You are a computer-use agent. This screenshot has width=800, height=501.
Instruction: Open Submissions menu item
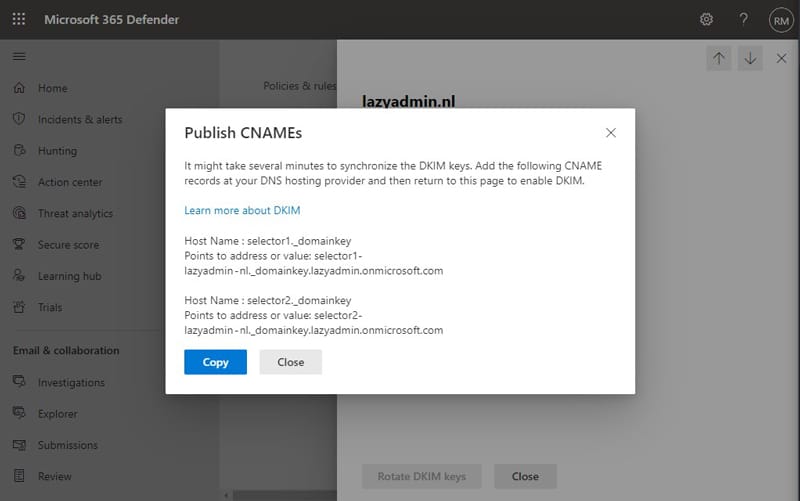67,445
